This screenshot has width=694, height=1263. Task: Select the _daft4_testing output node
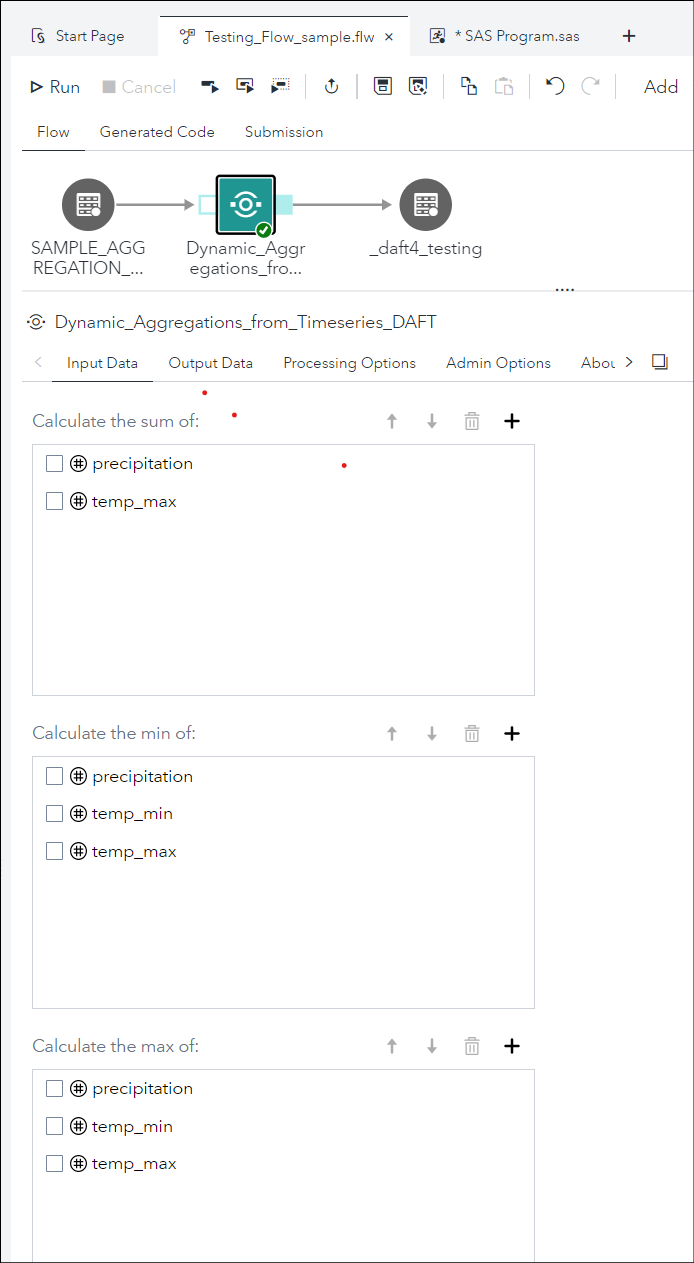pyautogui.click(x=425, y=204)
